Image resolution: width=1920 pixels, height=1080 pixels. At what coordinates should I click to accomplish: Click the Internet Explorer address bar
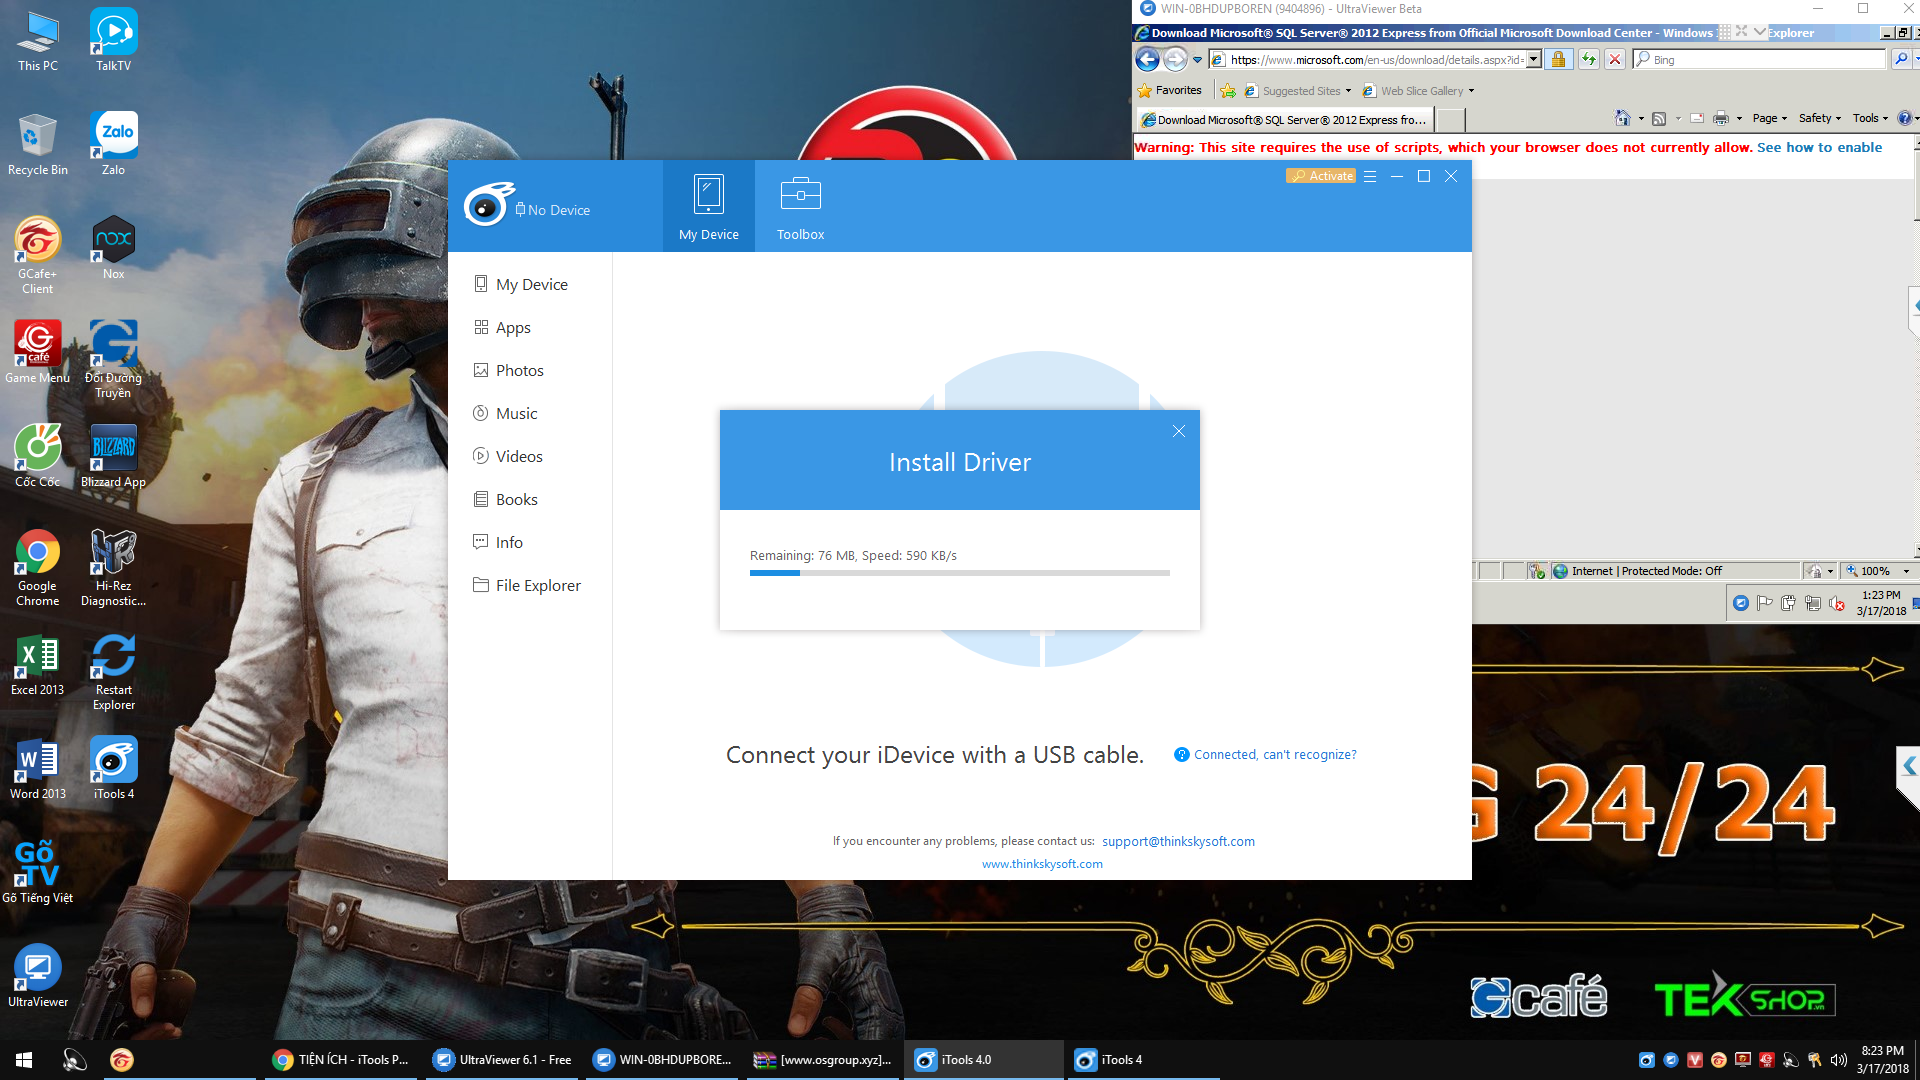(x=1376, y=60)
